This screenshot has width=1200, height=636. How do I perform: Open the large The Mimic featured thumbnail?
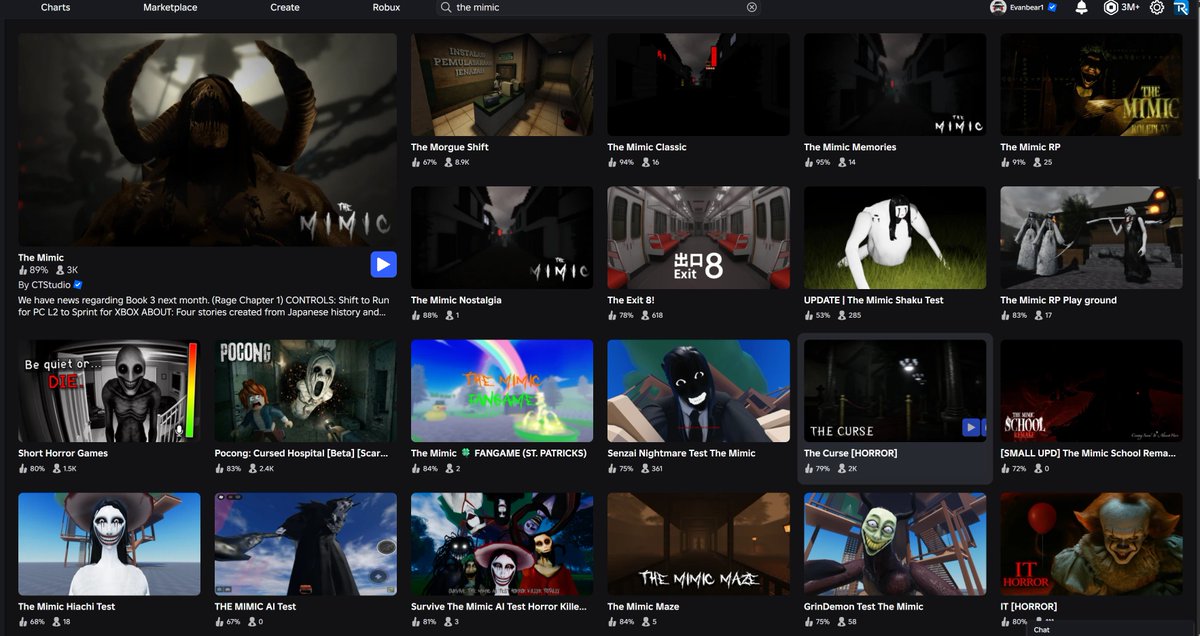click(207, 140)
